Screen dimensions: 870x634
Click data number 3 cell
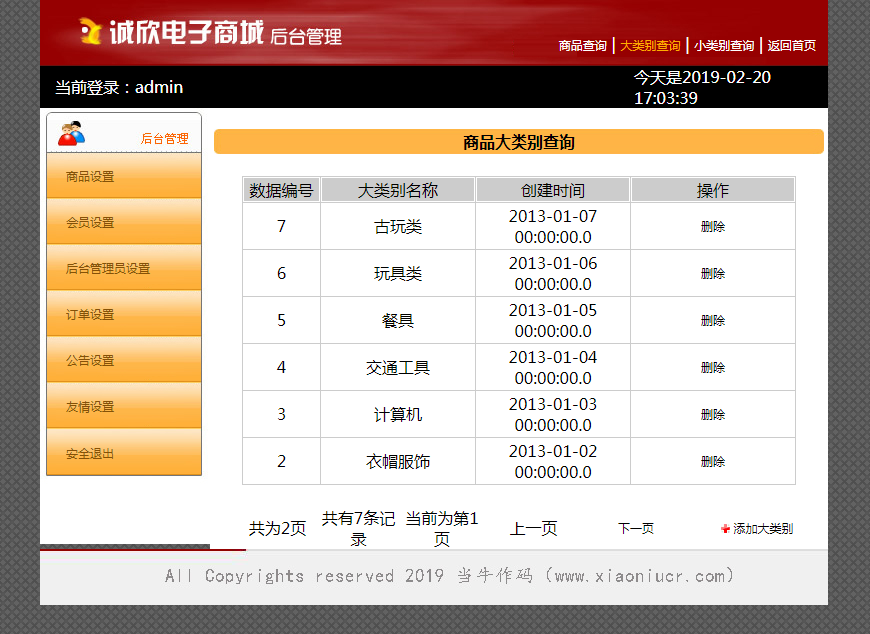click(x=281, y=414)
